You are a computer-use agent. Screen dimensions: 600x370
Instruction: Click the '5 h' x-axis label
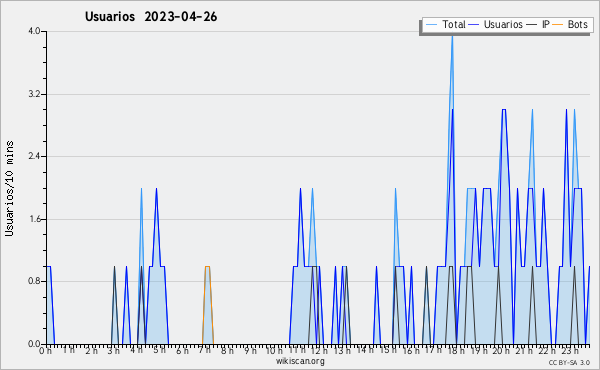pos(159,350)
